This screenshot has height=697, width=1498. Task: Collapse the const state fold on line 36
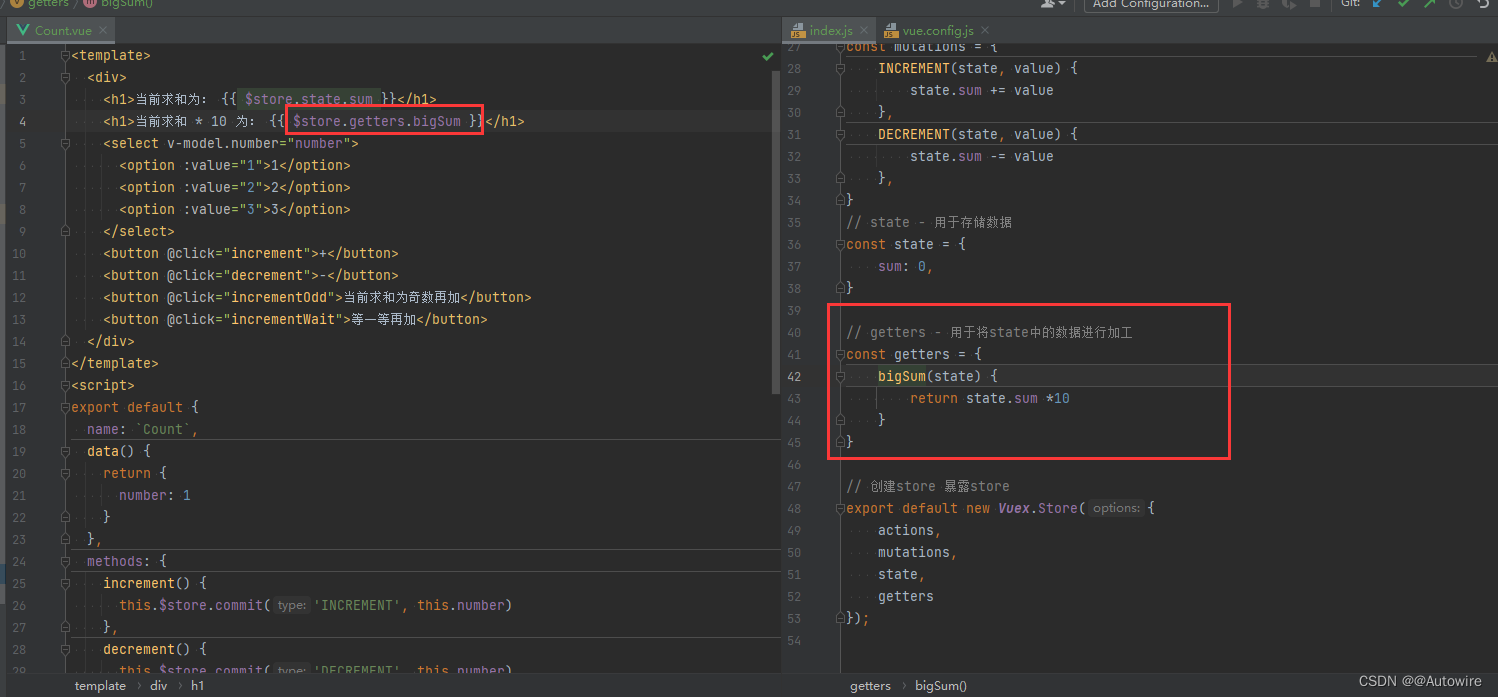click(x=841, y=245)
